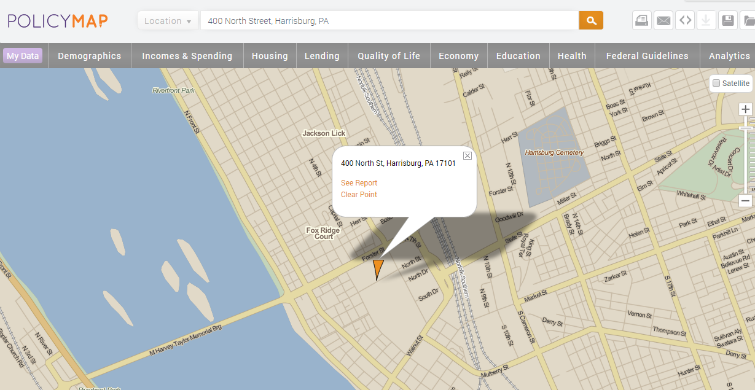Click the download arrow icon

pyautogui.click(x=706, y=21)
